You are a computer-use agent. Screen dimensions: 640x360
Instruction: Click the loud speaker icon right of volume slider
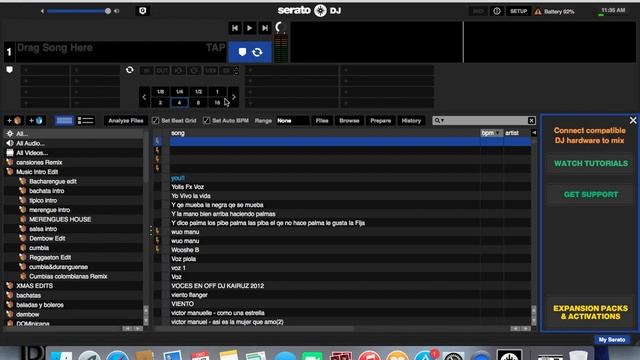(x=117, y=11)
